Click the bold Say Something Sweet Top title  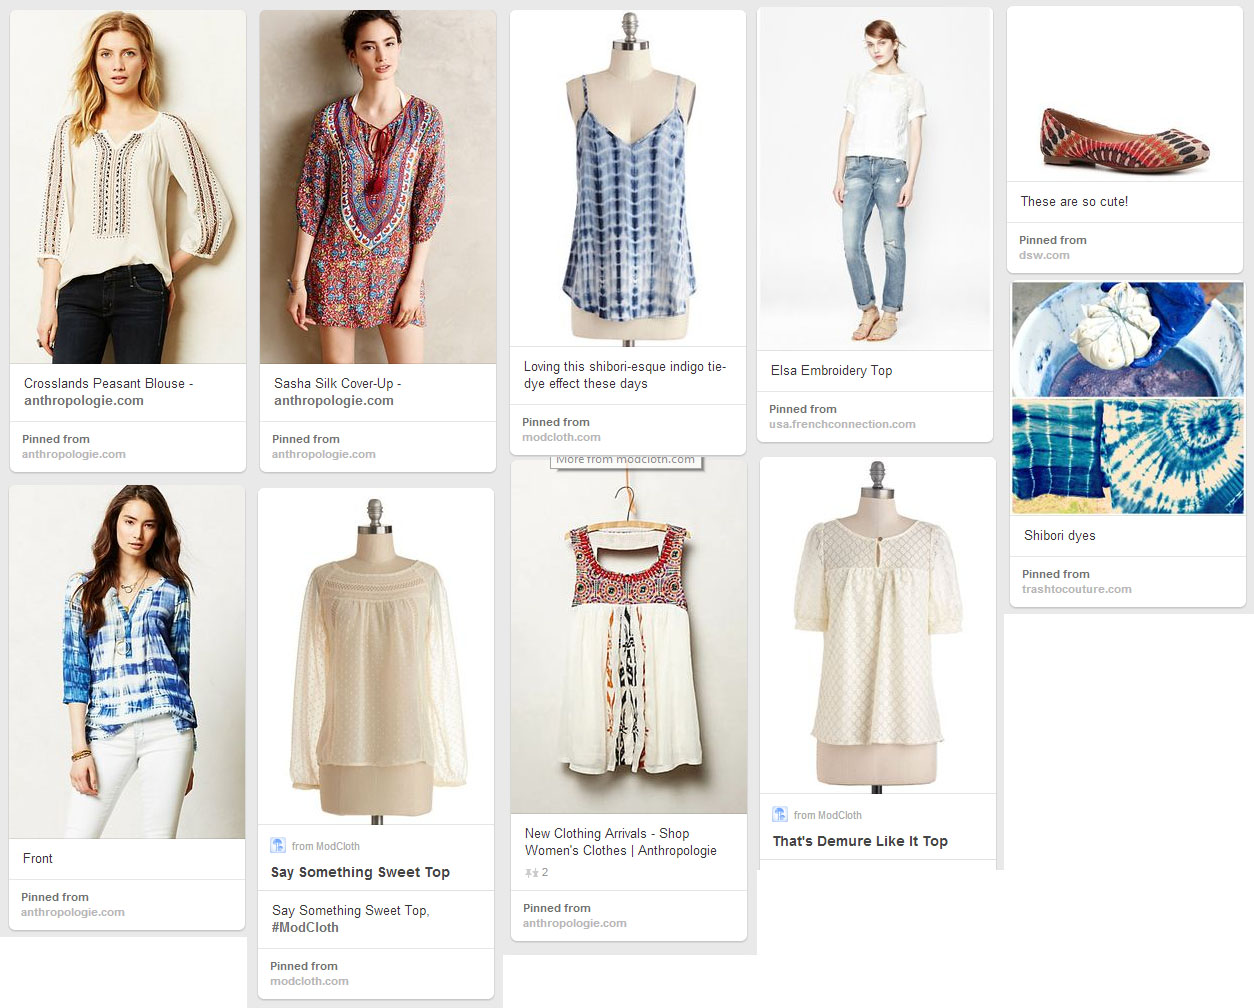point(360,873)
